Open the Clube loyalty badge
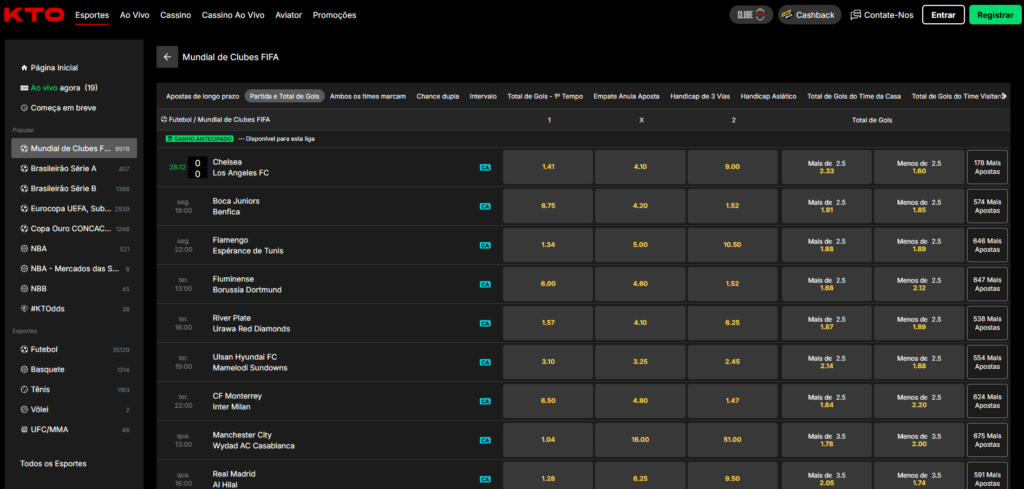Image resolution: width=1024 pixels, height=489 pixels. point(751,14)
